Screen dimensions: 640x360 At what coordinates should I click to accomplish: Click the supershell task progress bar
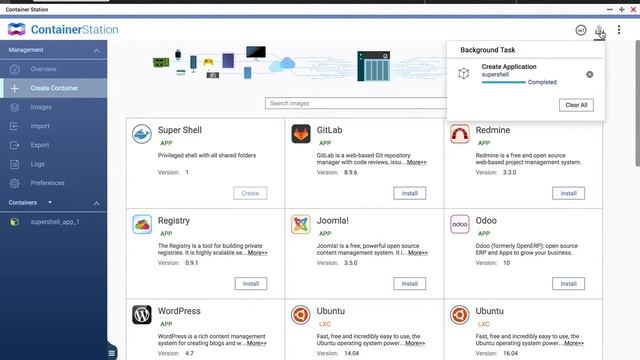click(x=503, y=82)
